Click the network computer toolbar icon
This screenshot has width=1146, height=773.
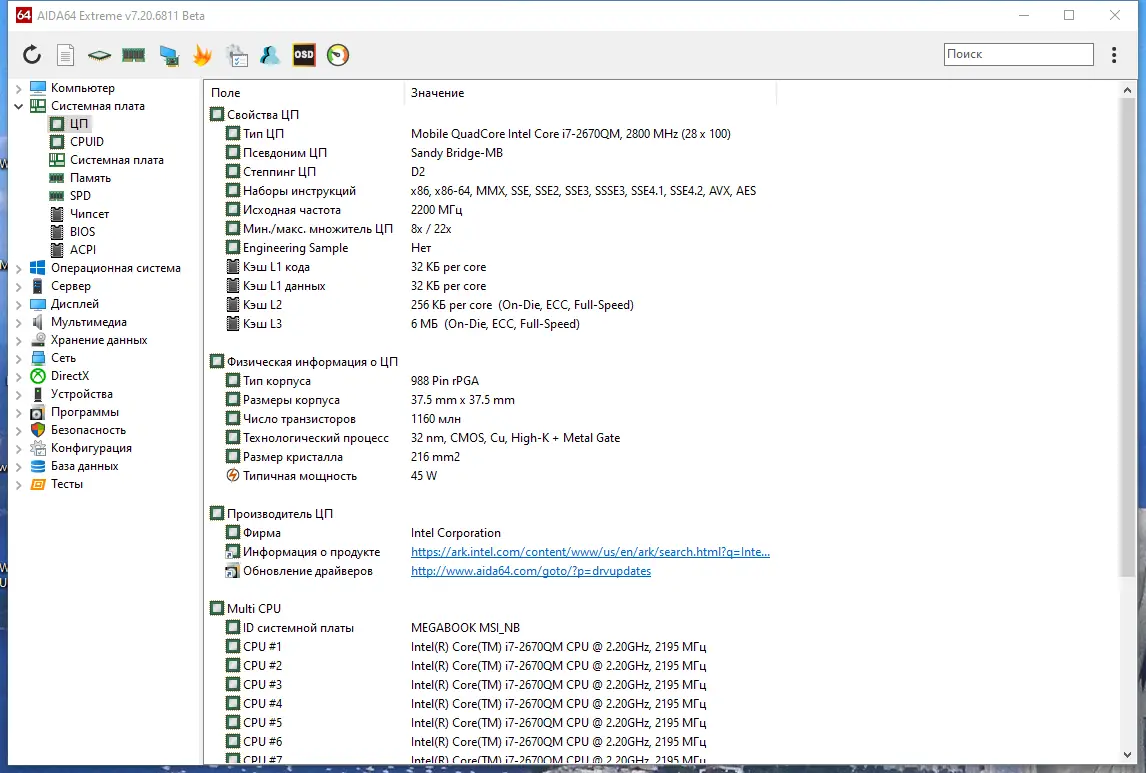tap(169, 56)
